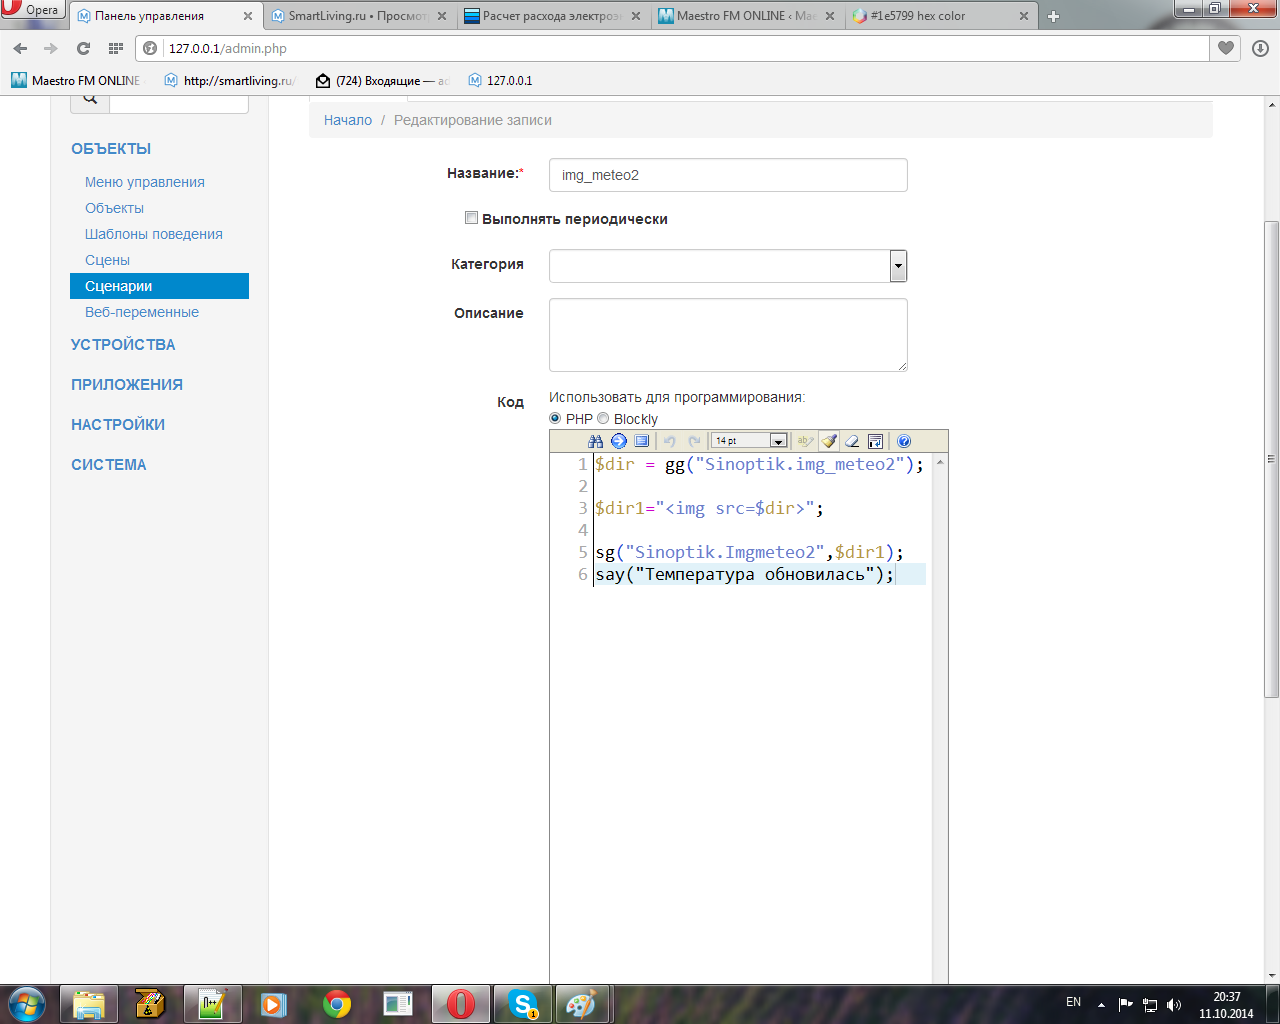The image size is (1280, 1024).
Task: Click the Название input field
Action: [x=728, y=175]
